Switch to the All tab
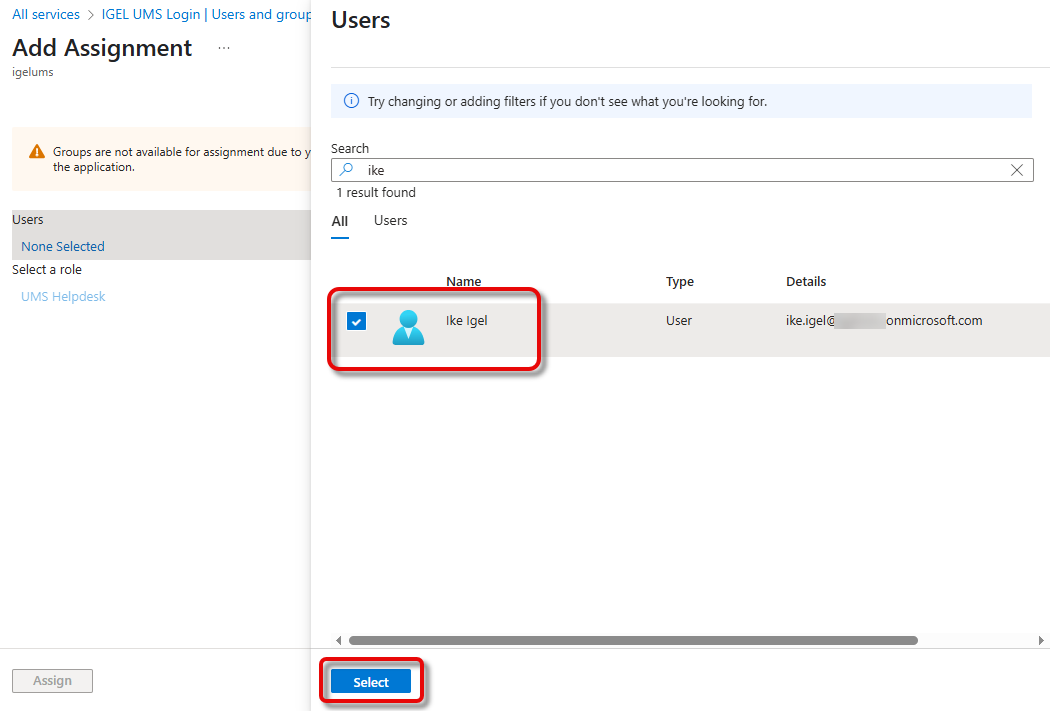1050x711 pixels. point(340,221)
